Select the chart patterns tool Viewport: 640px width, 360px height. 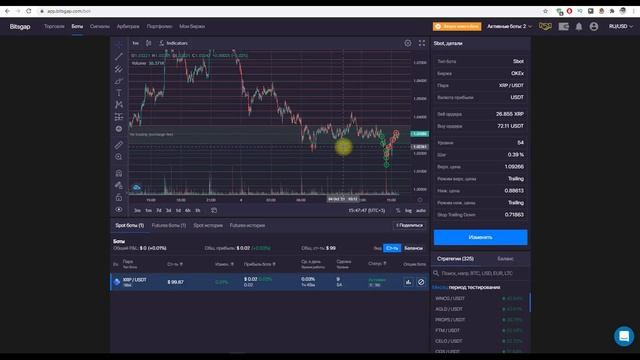pyautogui.click(x=119, y=104)
